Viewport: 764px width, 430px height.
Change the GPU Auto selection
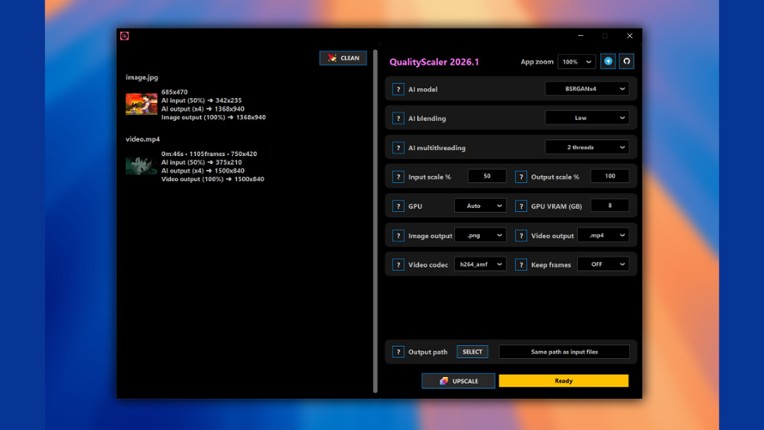pos(480,206)
